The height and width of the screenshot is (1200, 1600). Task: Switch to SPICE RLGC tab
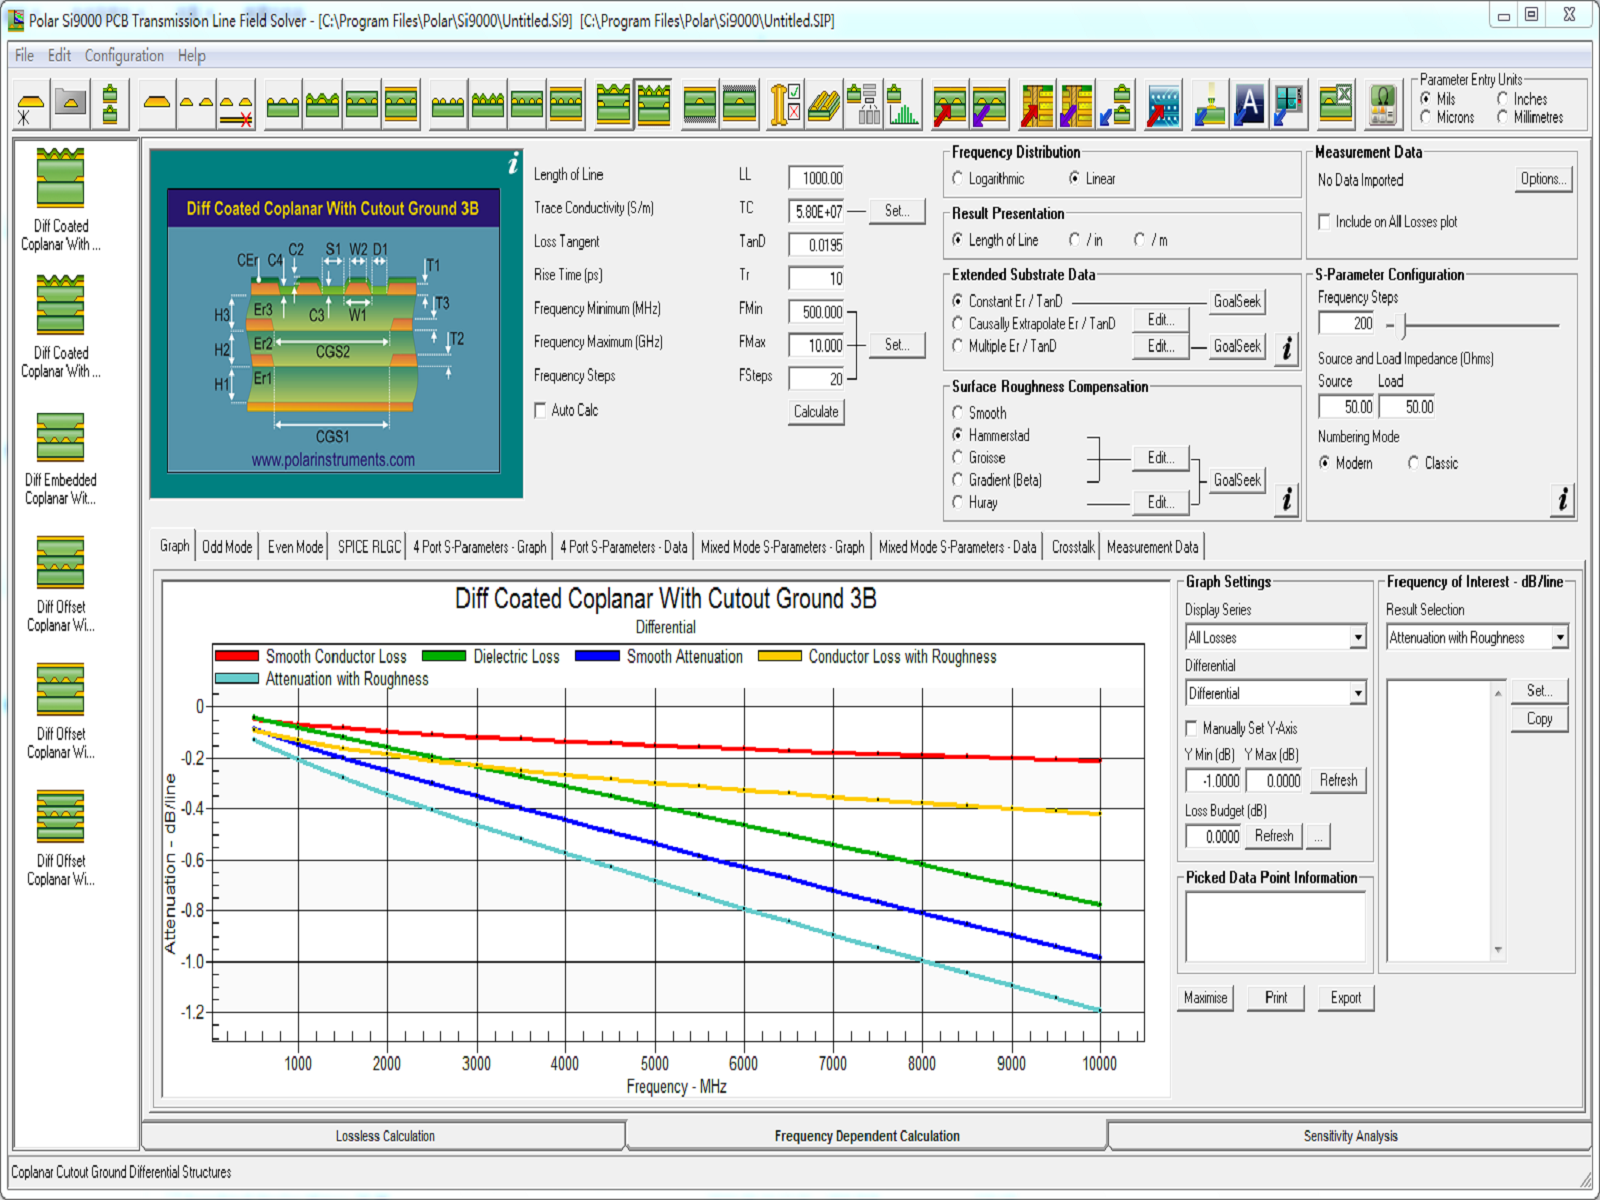click(368, 547)
